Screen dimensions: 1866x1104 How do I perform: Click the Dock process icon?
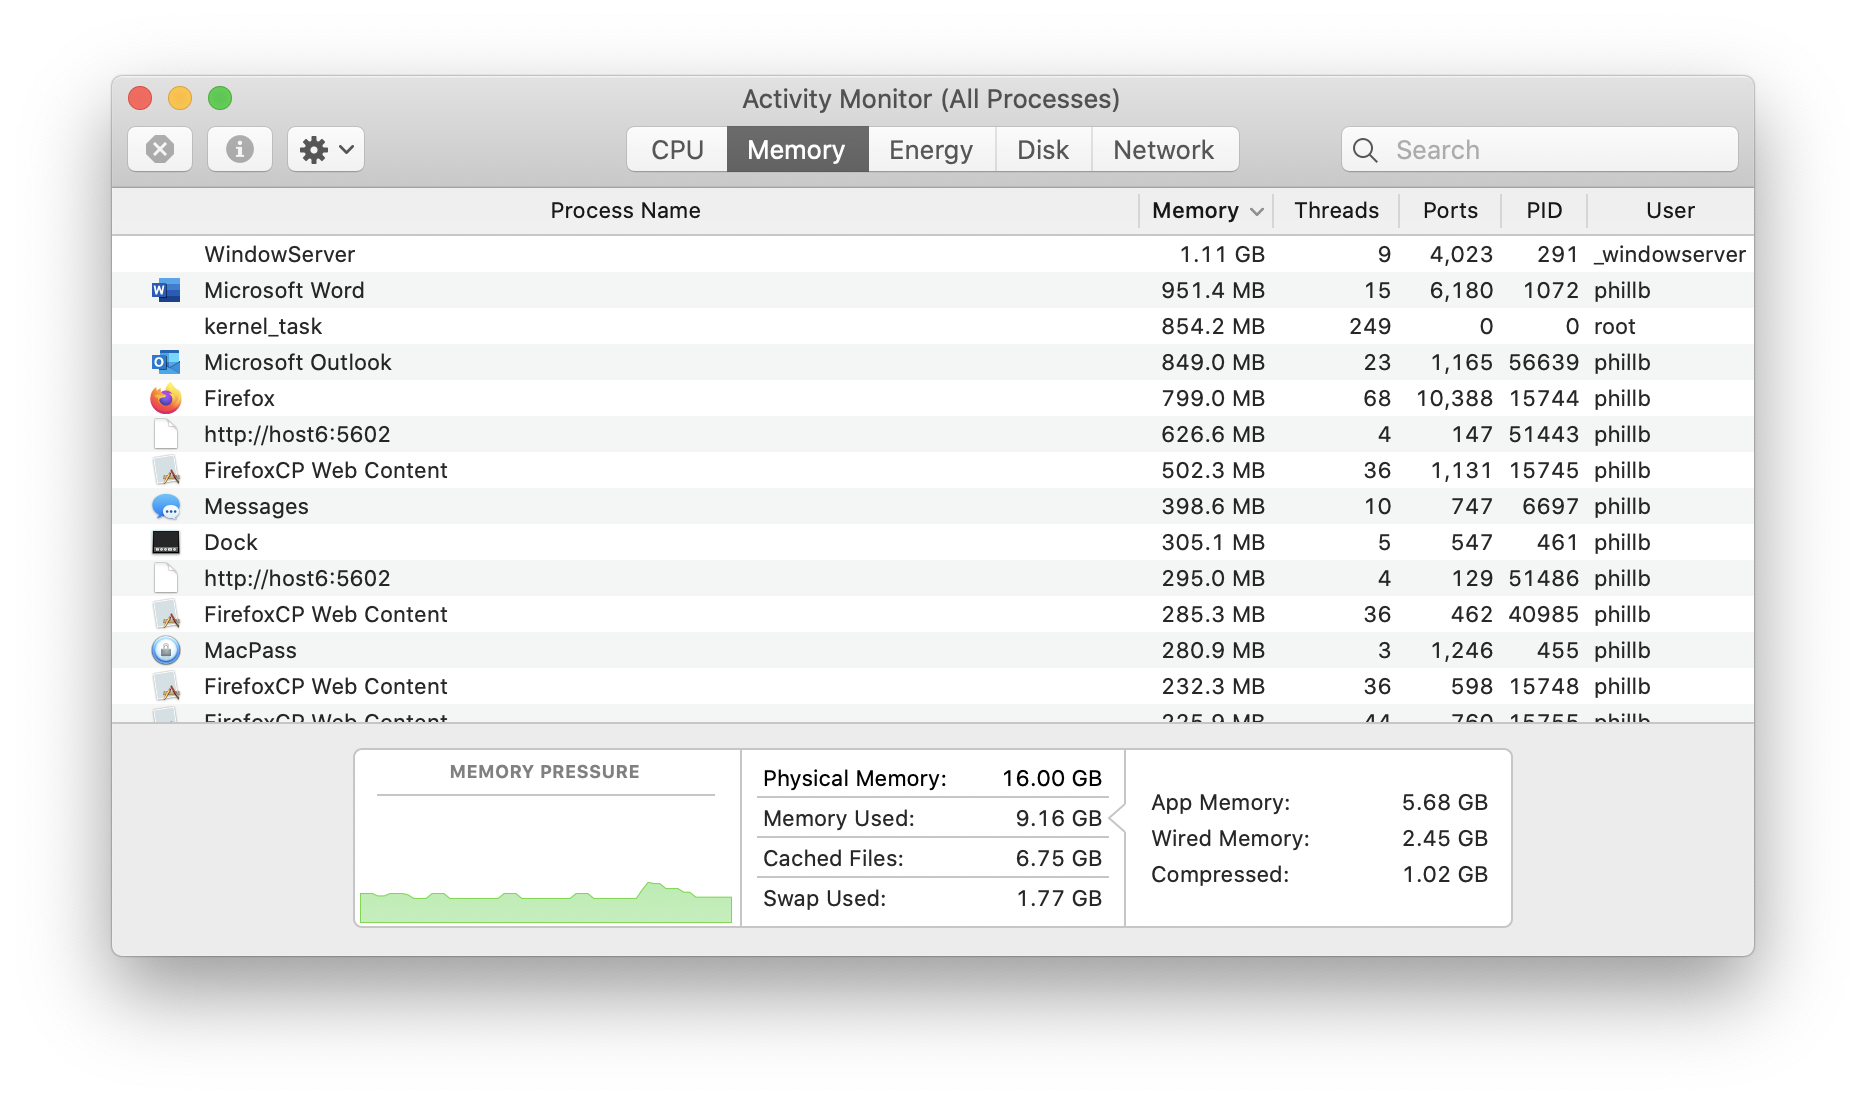point(166,543)
